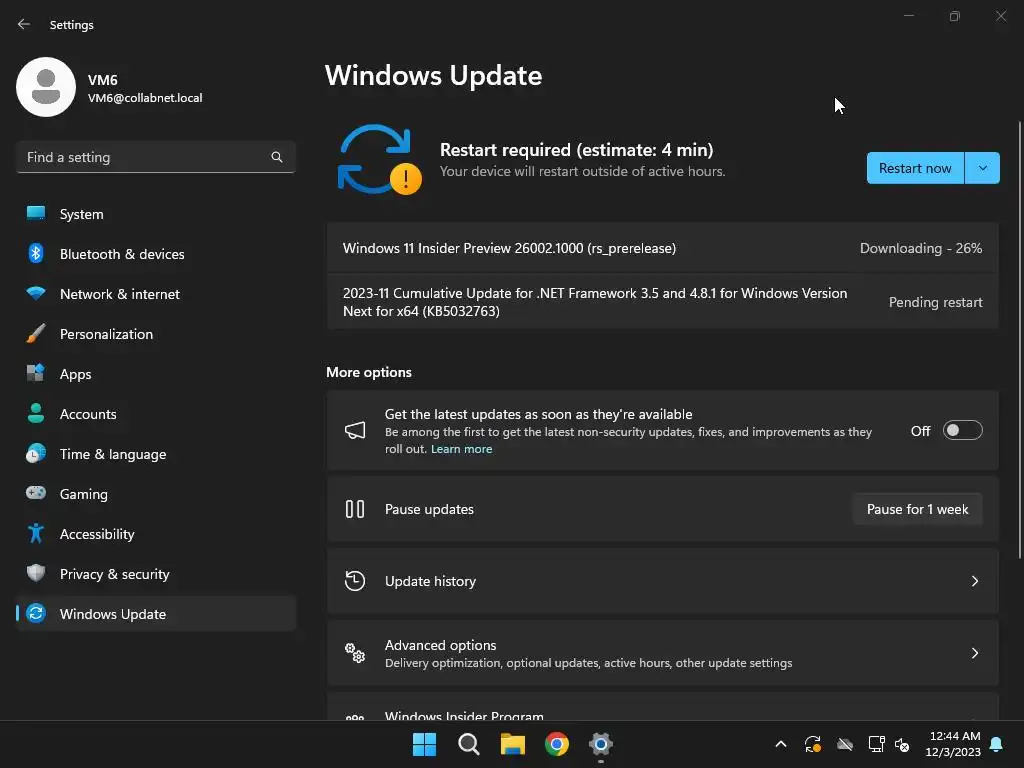Click the network display tray icon

(x=876, y=744)
